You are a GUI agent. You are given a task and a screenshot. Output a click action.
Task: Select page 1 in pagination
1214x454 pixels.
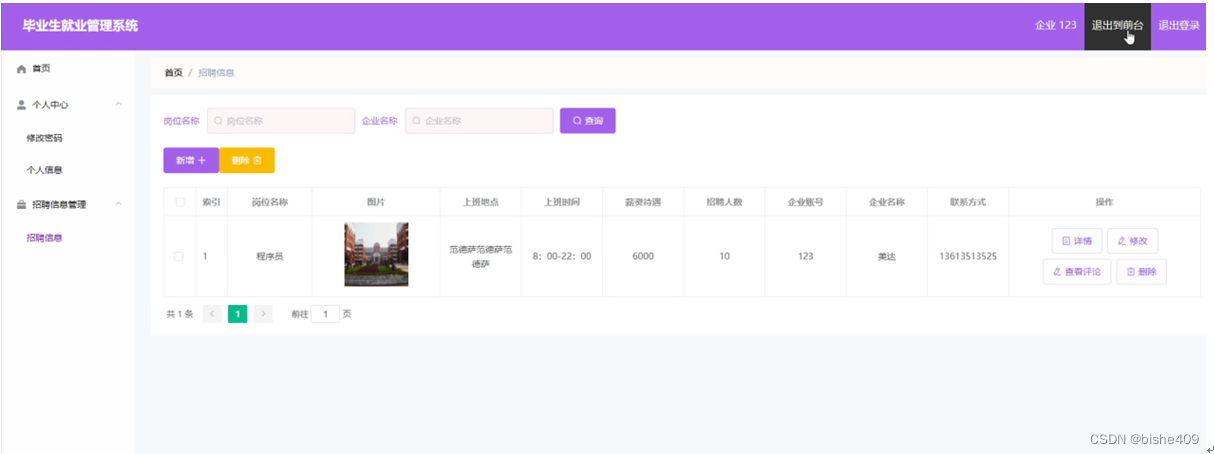click(238, 314)
